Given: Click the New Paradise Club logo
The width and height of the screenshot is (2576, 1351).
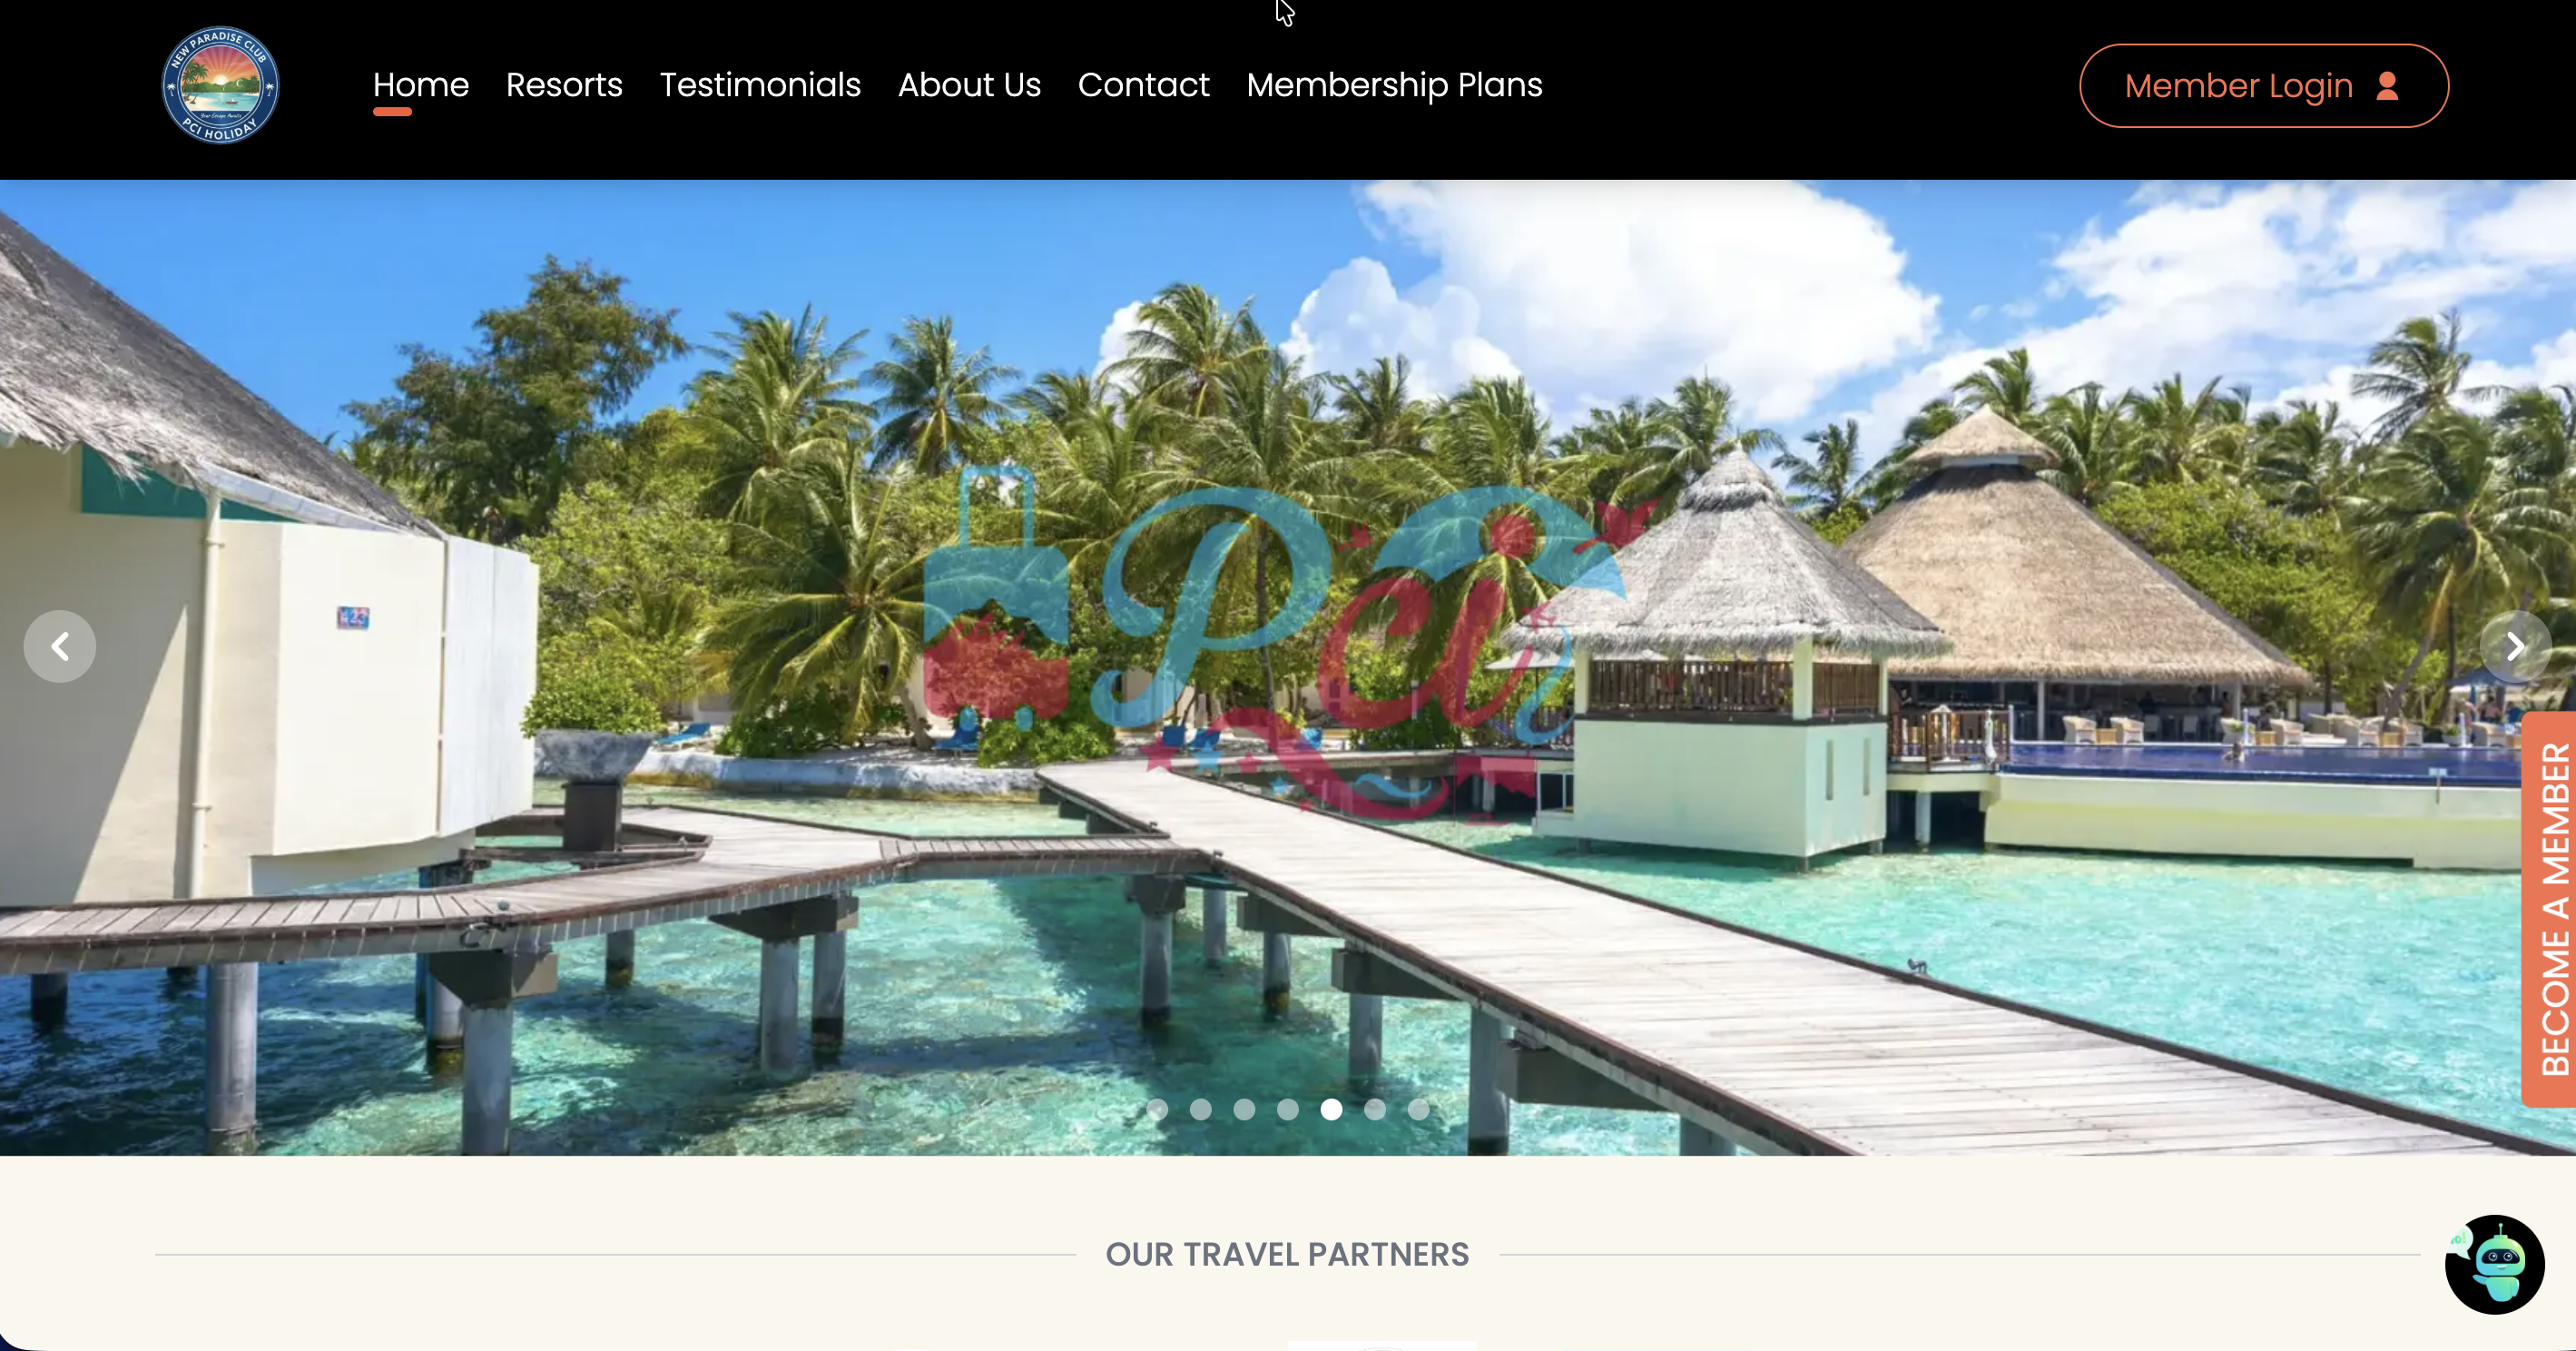Looking at the screenshot, I should (x=220, y=85).
